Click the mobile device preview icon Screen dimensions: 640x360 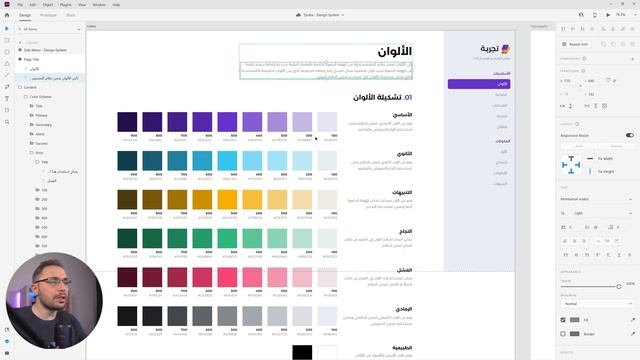pos(595,15)
